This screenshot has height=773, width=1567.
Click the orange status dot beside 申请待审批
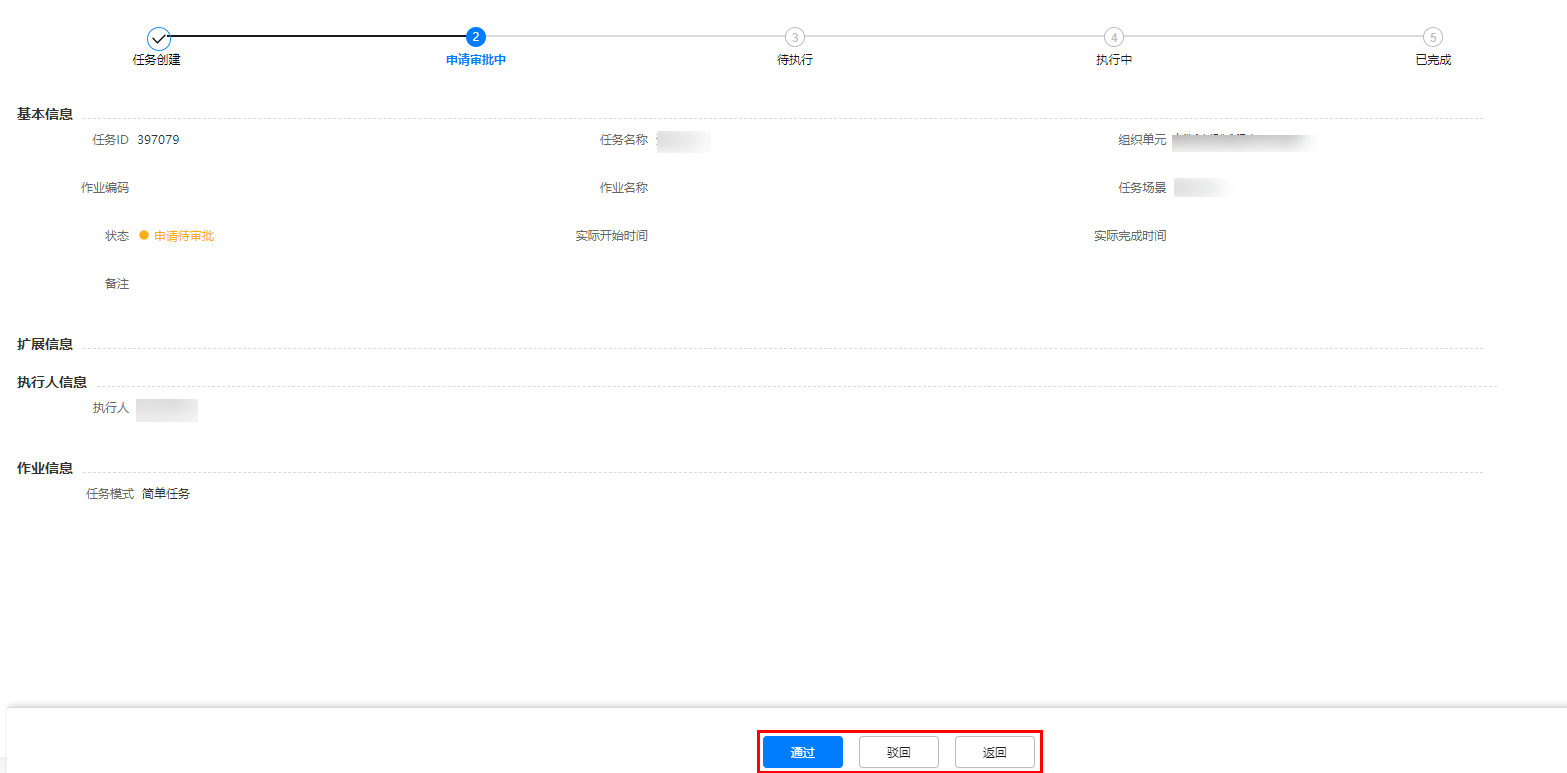[144, 235]
